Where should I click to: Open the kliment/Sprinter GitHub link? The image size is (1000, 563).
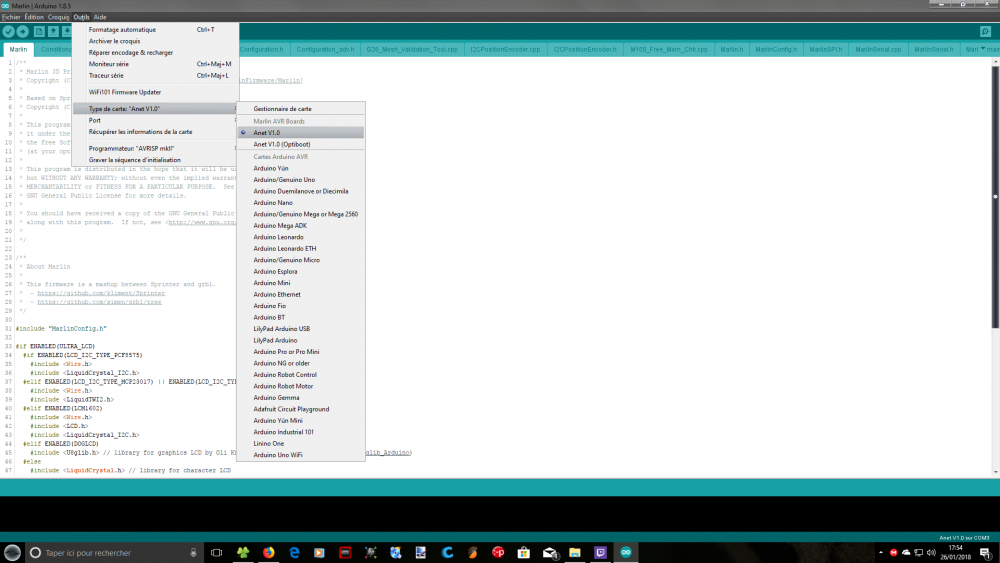[101, 293]
